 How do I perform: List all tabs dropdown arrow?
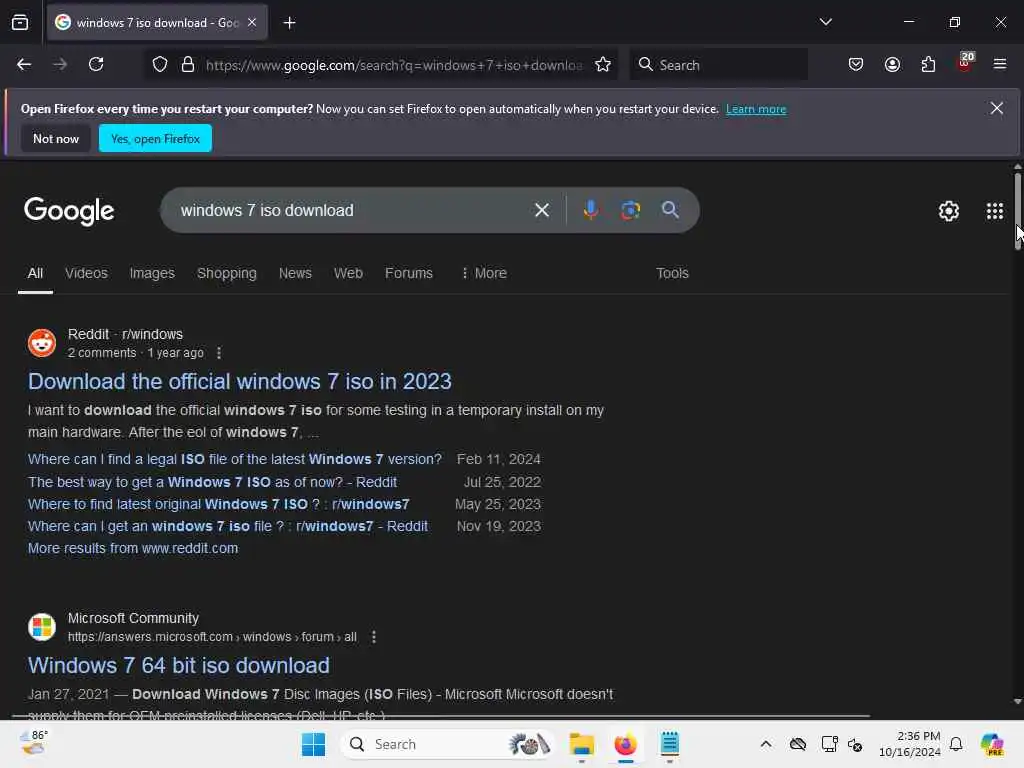click(825, 22)
